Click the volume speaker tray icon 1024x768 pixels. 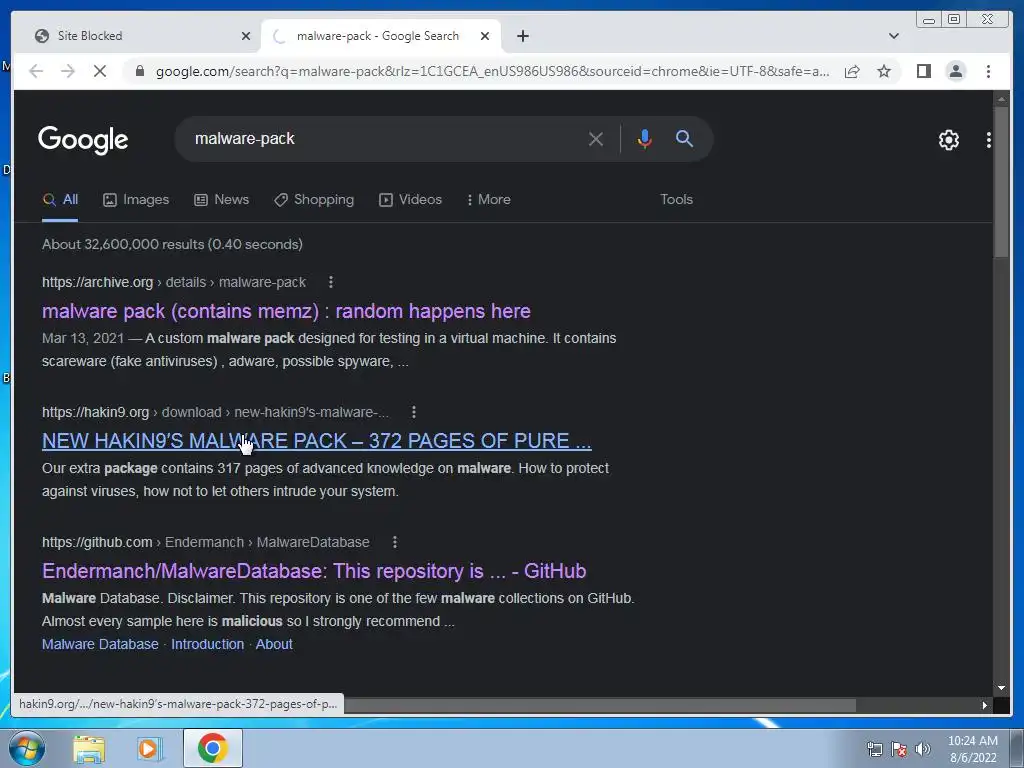click(922, 749)
